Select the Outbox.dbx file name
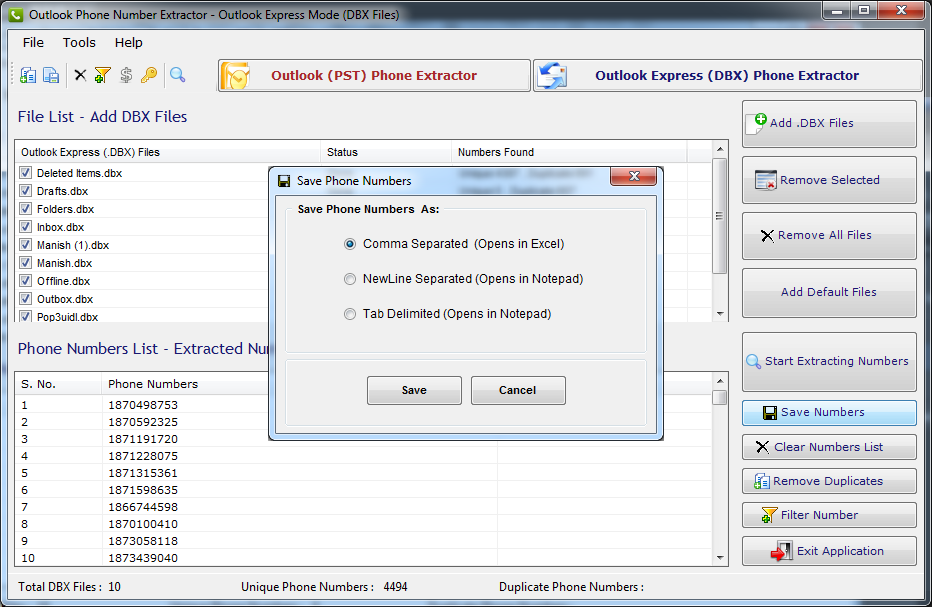The height and width of the screenshot is (607, 932). (65, 299)
